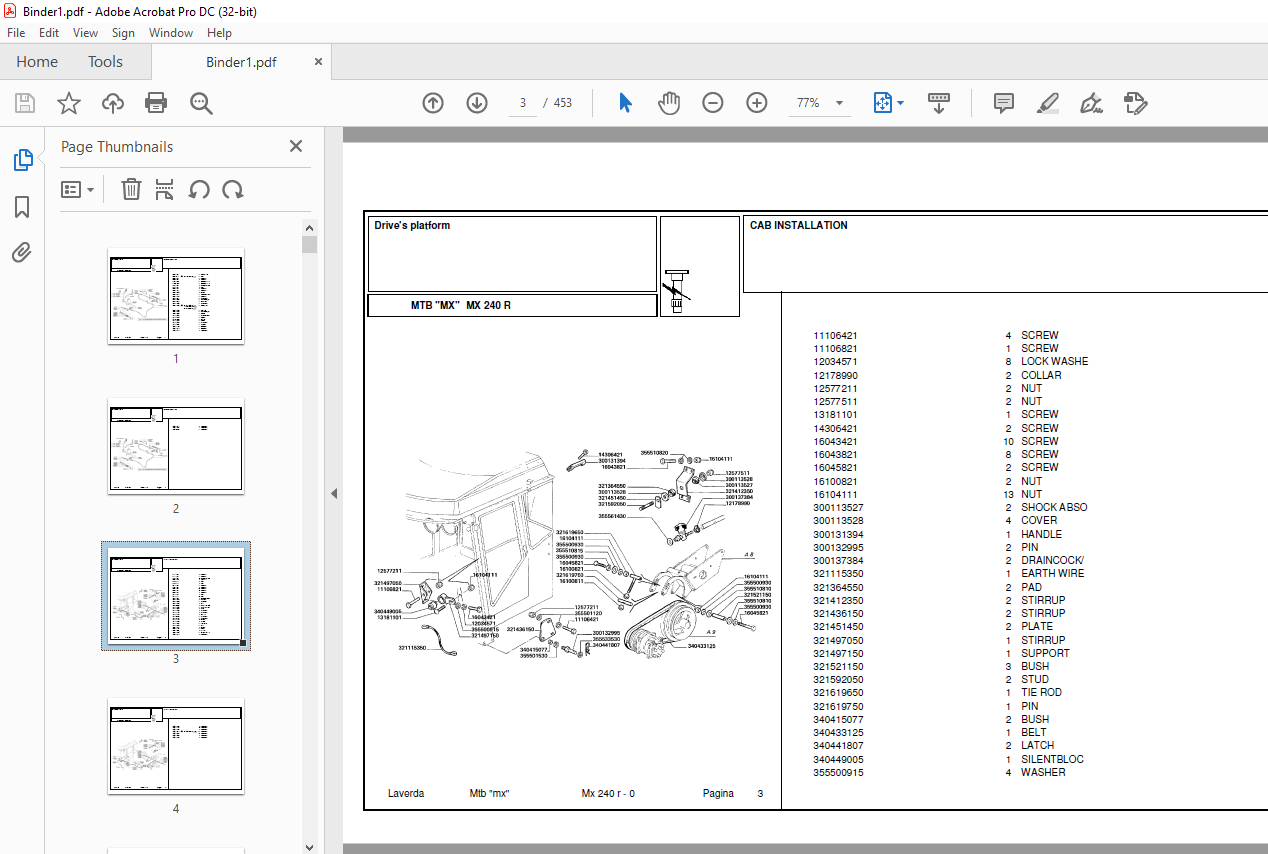Choose the arrow Selection tool
The image size is (1268, 854).
click(x=626, y=103)
